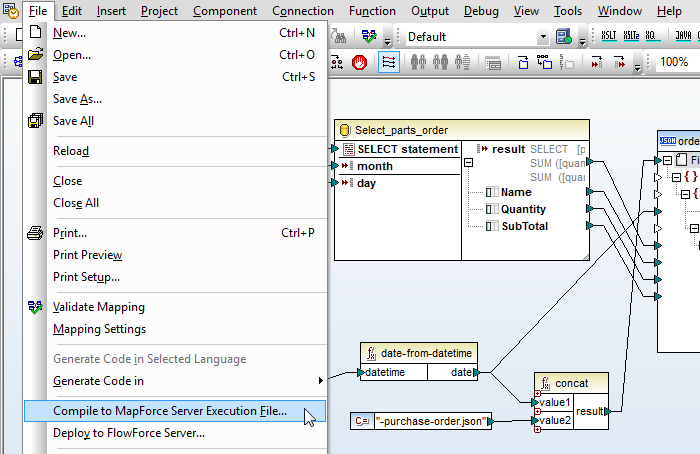Click the database icon on Select_parts_order header
Image resolution: width=700 pixels, height=454 pixels.
345,130
